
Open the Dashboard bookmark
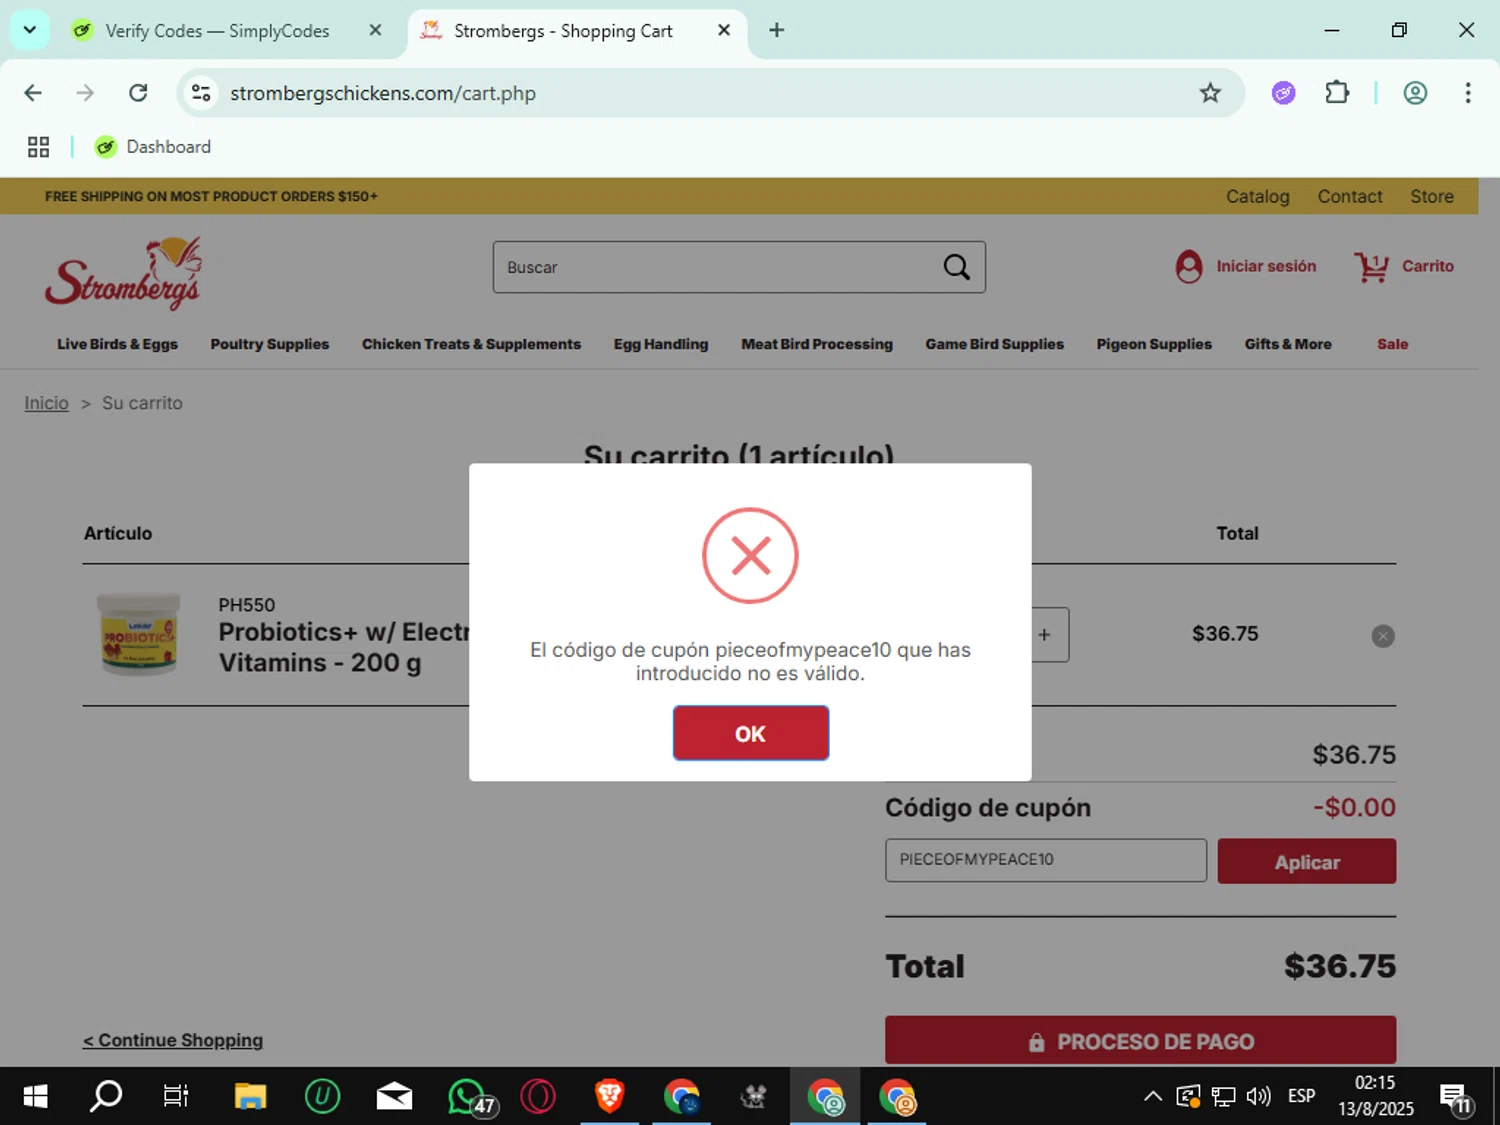(x=153, y=147)
